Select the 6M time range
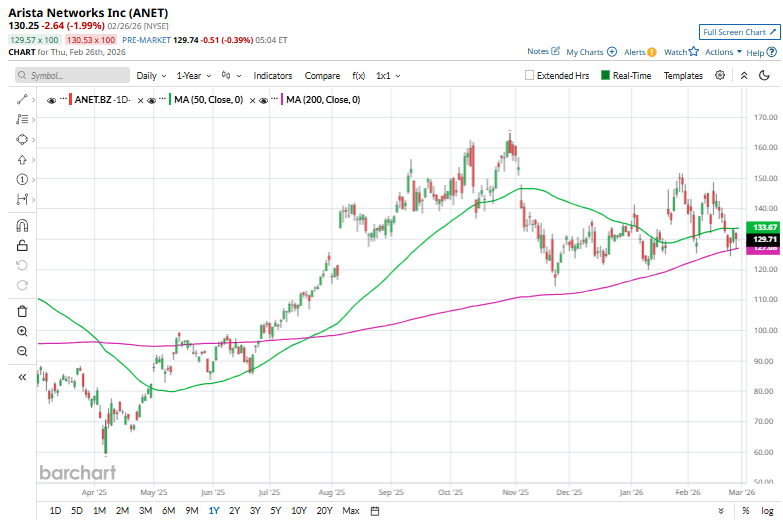783x530 pixels. (x=168, y=511)
